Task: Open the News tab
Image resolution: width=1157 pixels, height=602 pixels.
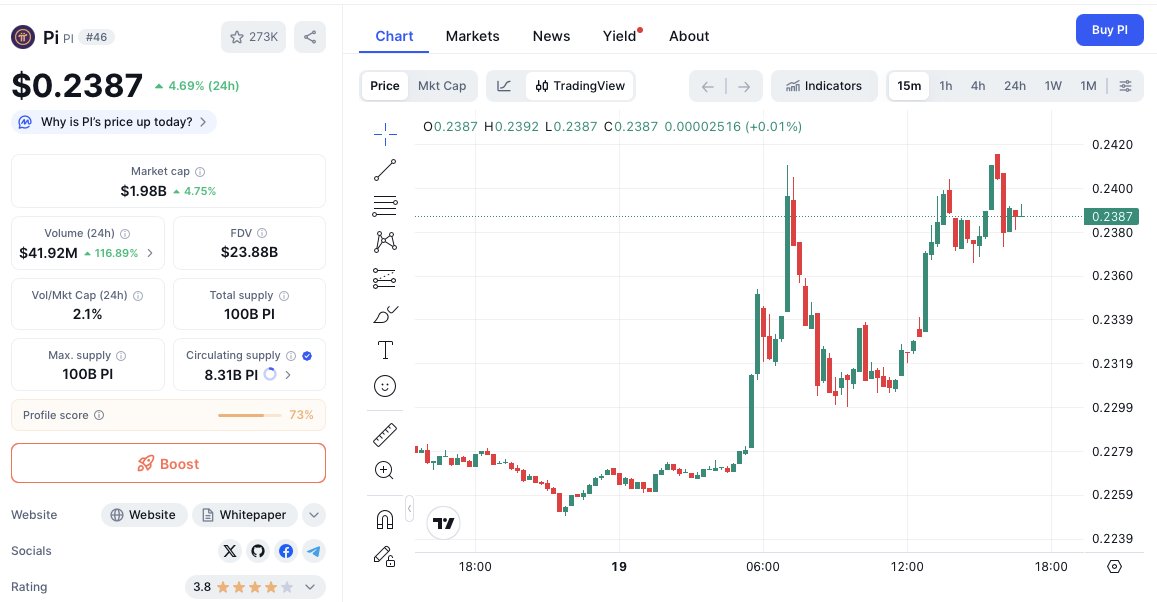Action: (551, 36)
